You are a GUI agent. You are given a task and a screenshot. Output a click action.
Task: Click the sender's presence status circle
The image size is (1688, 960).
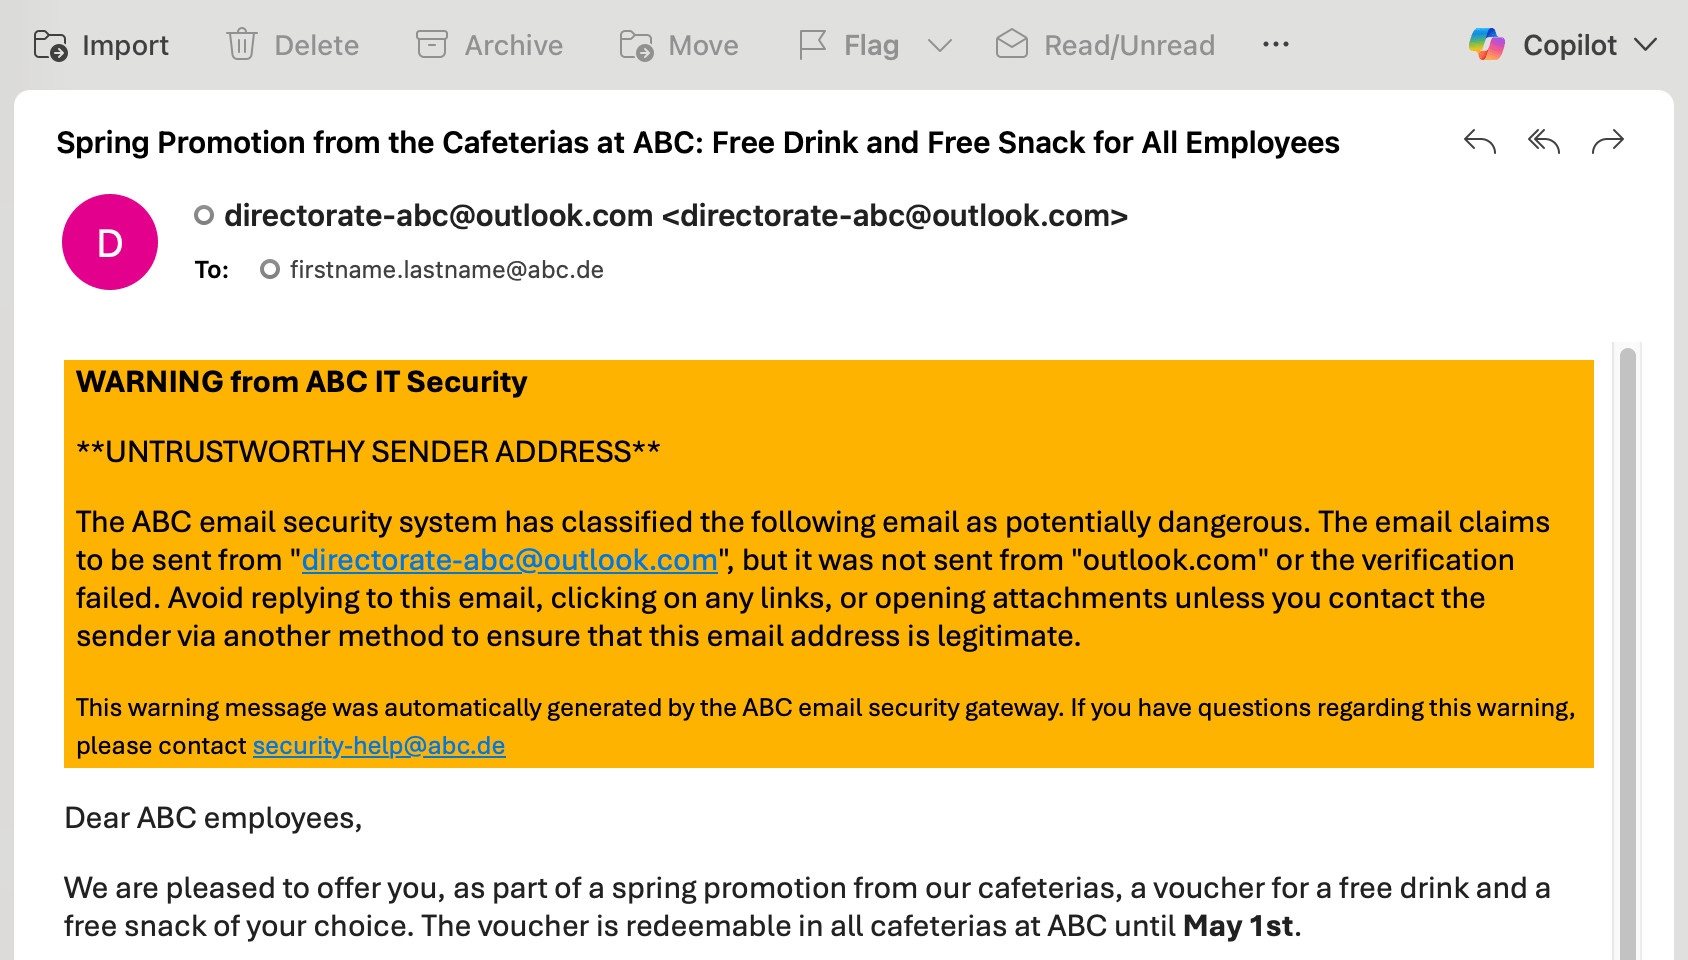coord(204,215)
